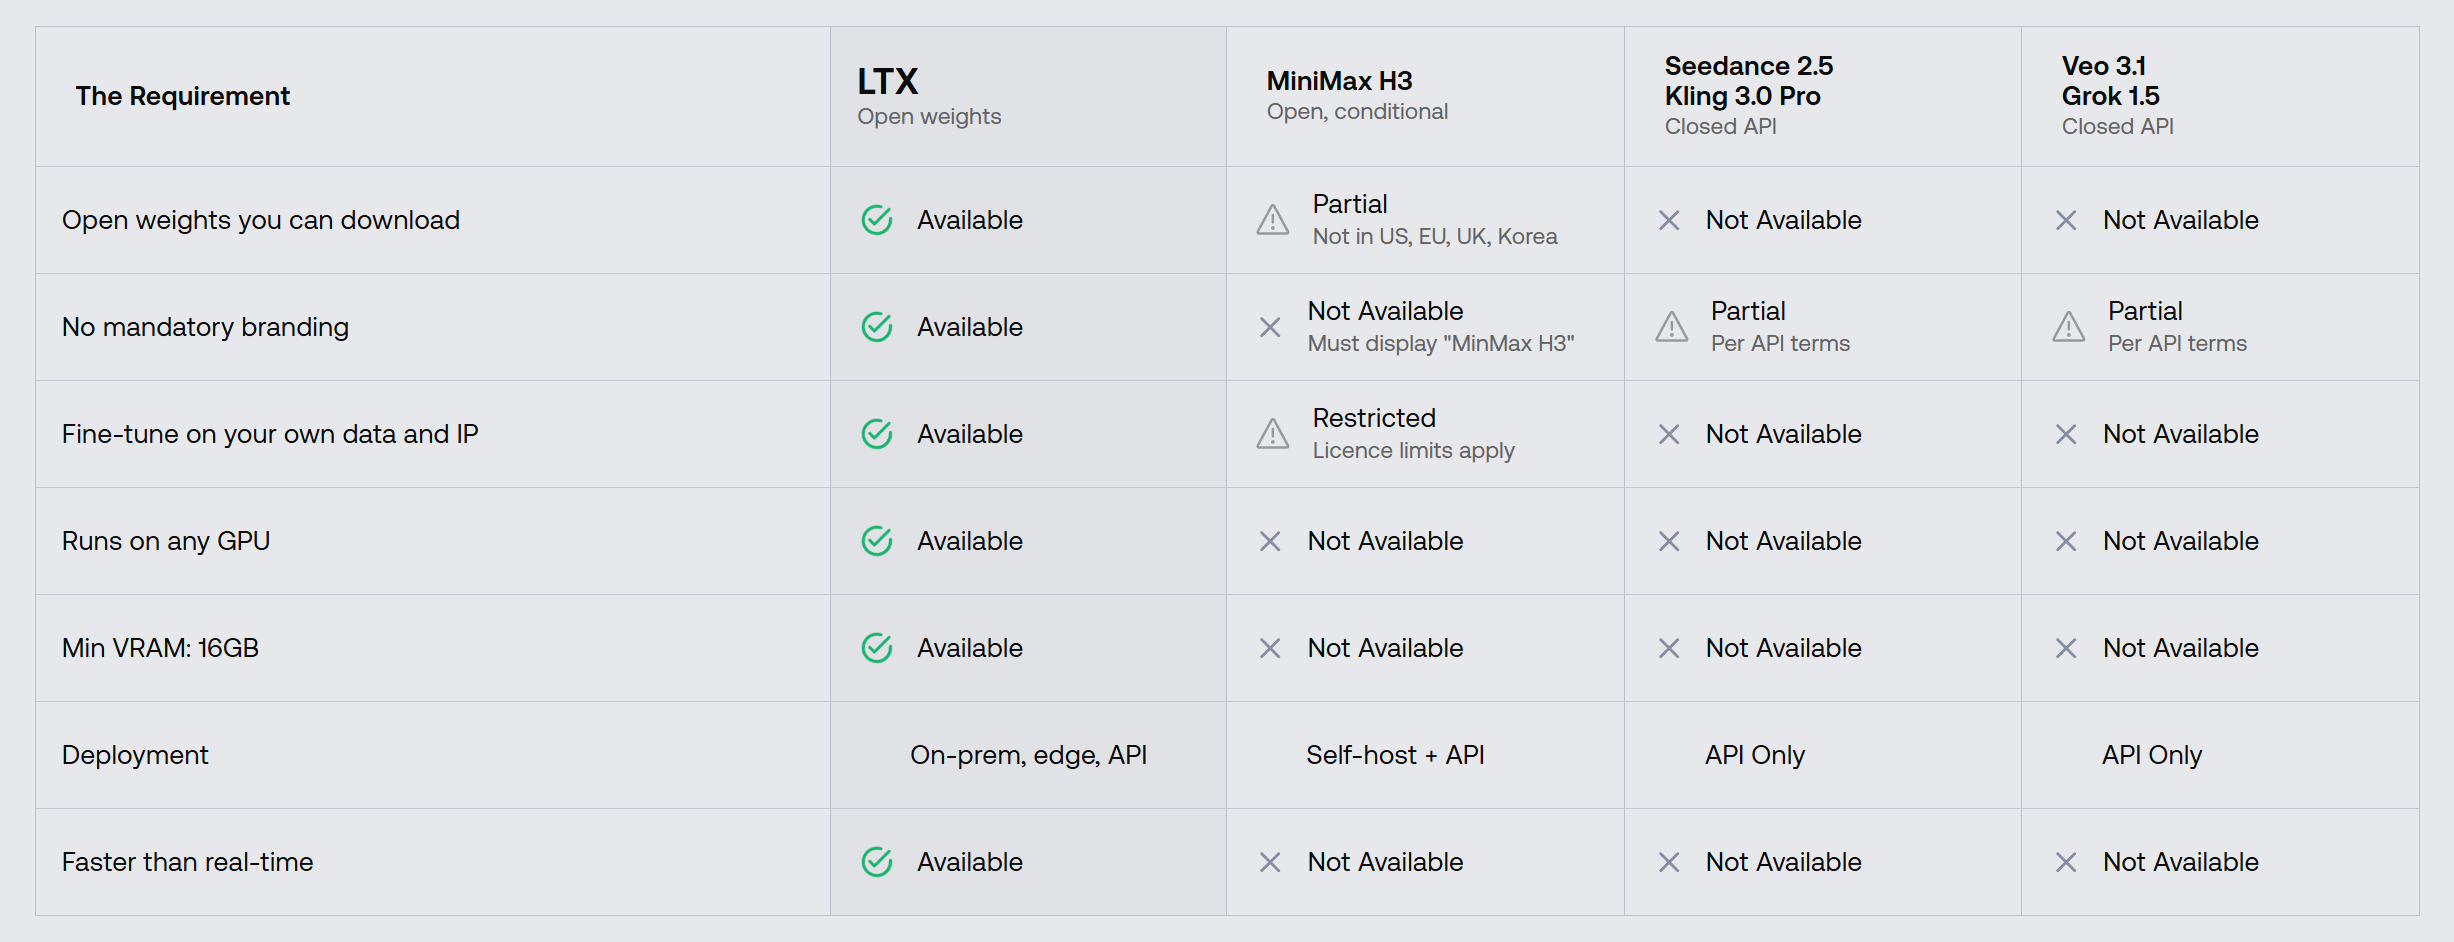Click 'Runs on any GPU' row label
Screen dimensions: 2454x942
[x=166, y=541]
